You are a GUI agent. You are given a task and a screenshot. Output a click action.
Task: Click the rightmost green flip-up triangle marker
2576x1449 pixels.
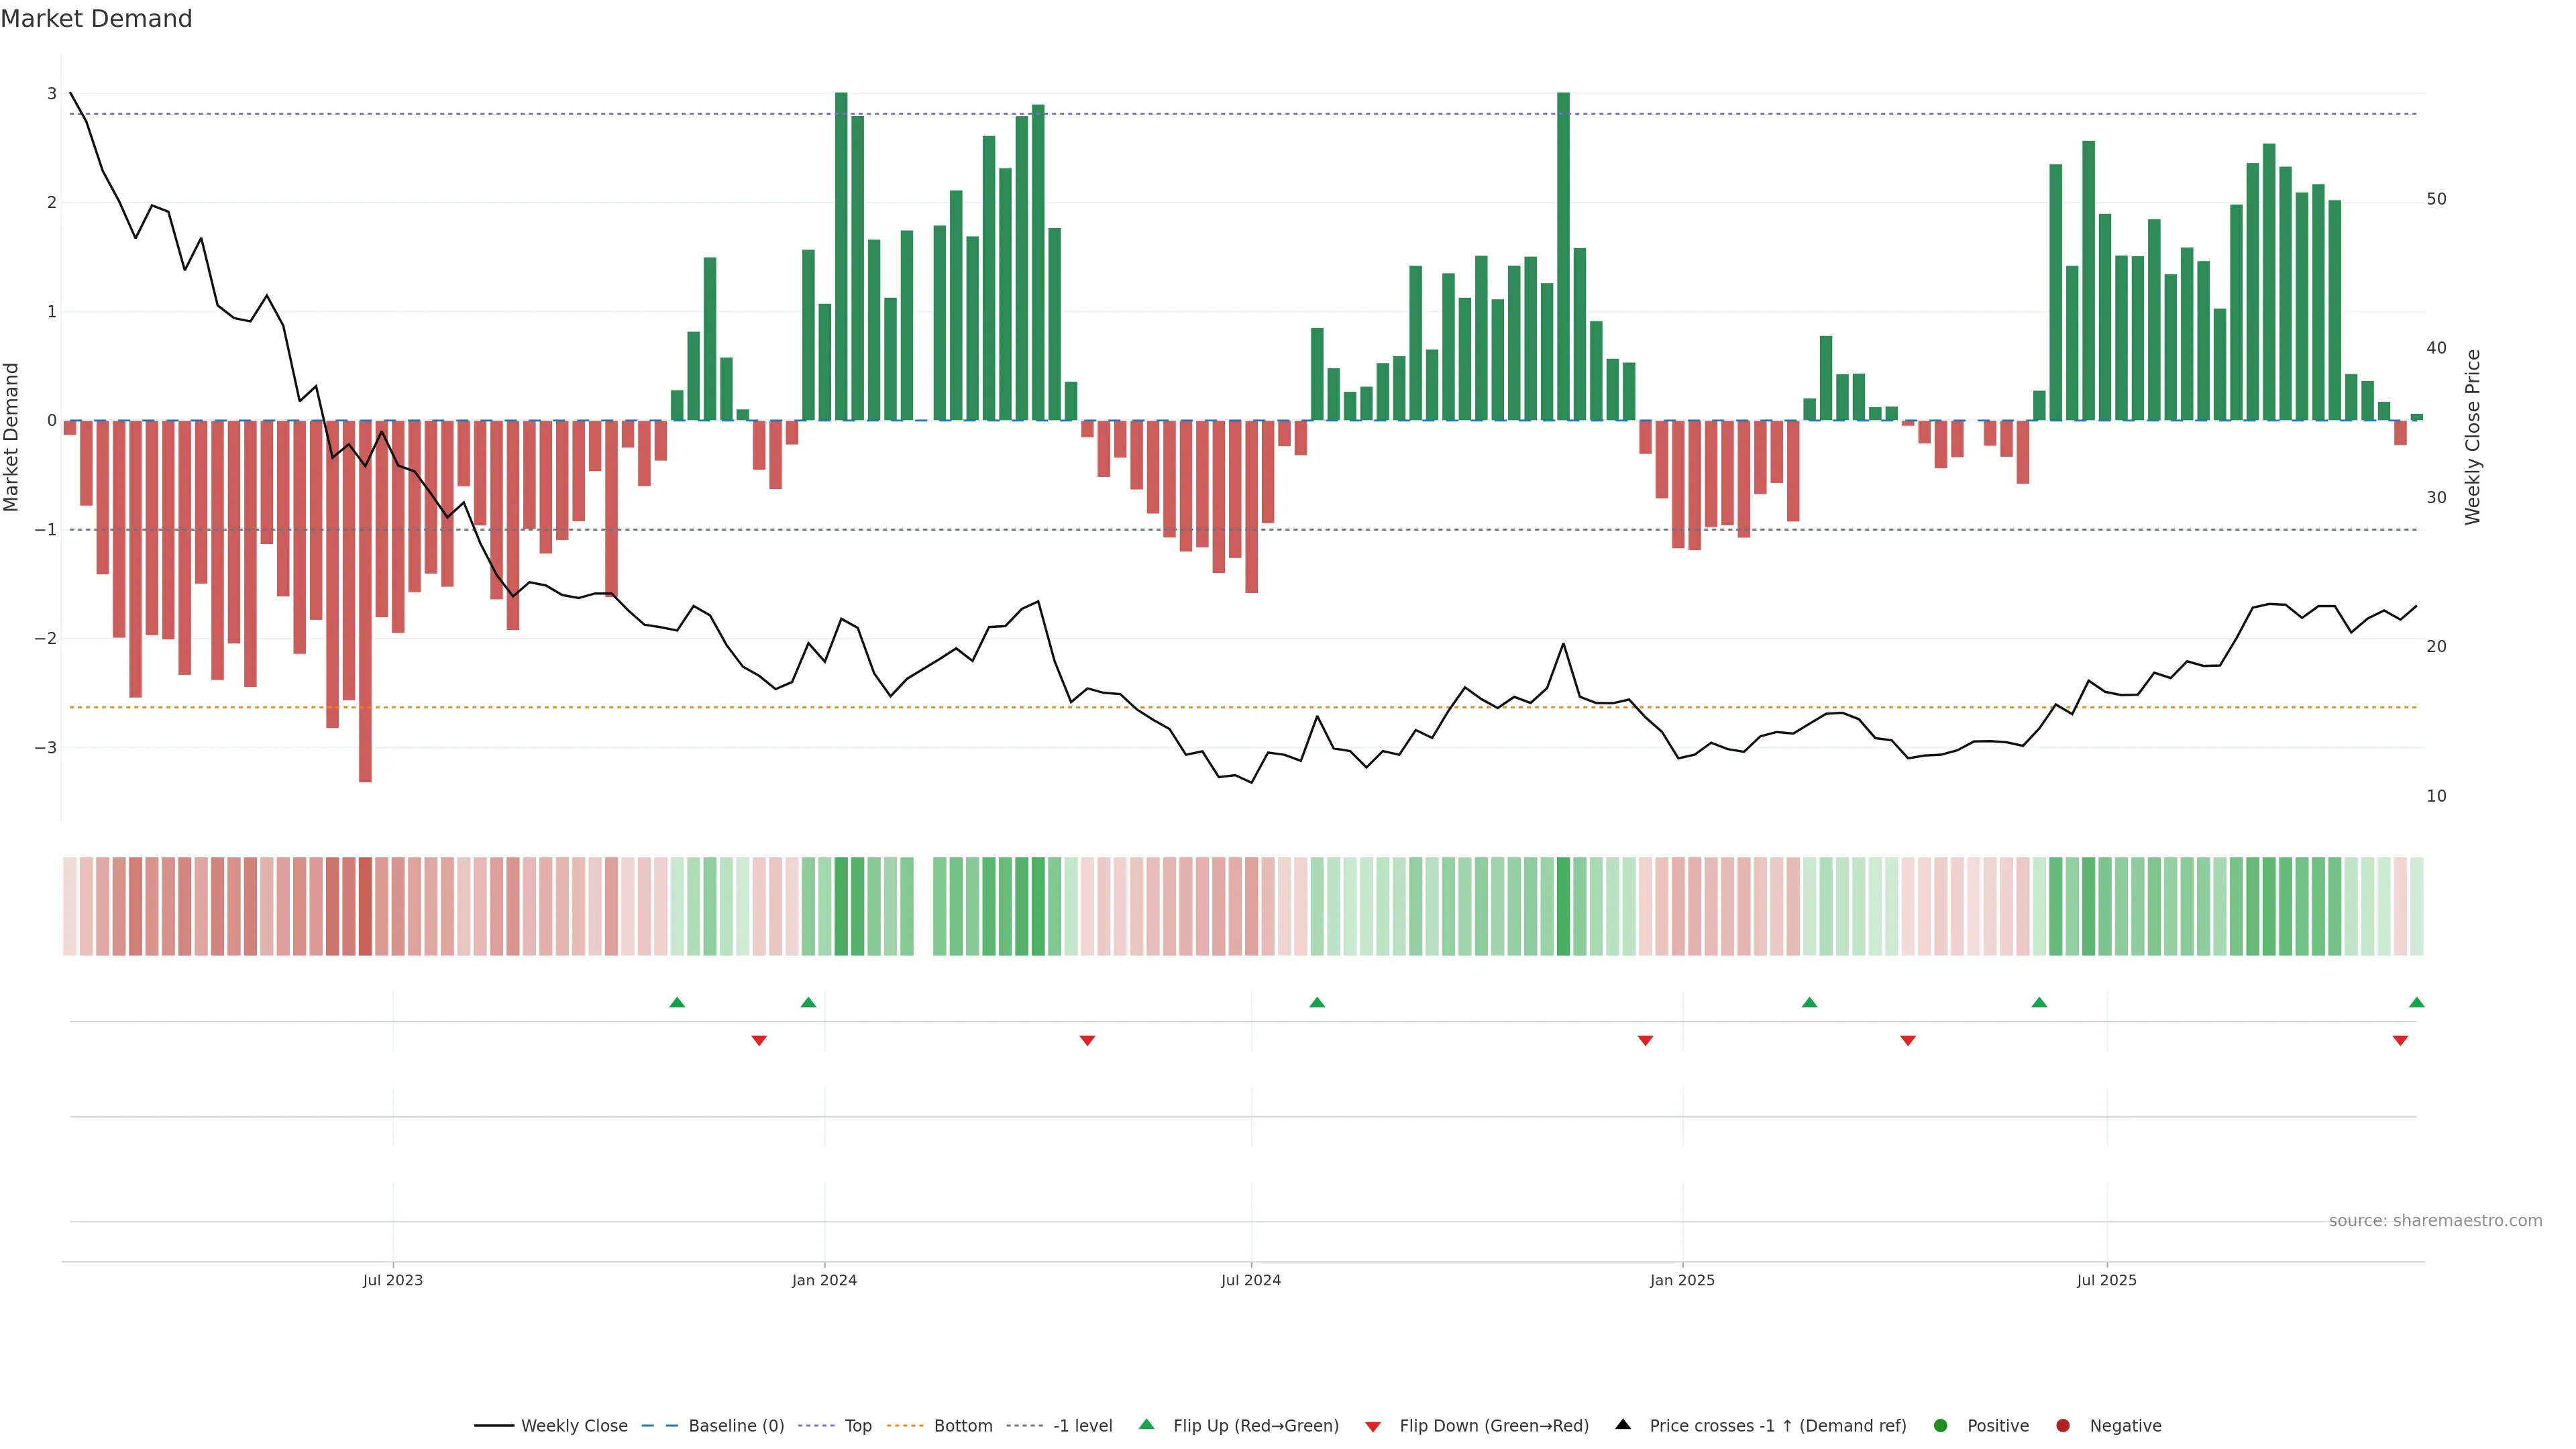point(2416,1002)
